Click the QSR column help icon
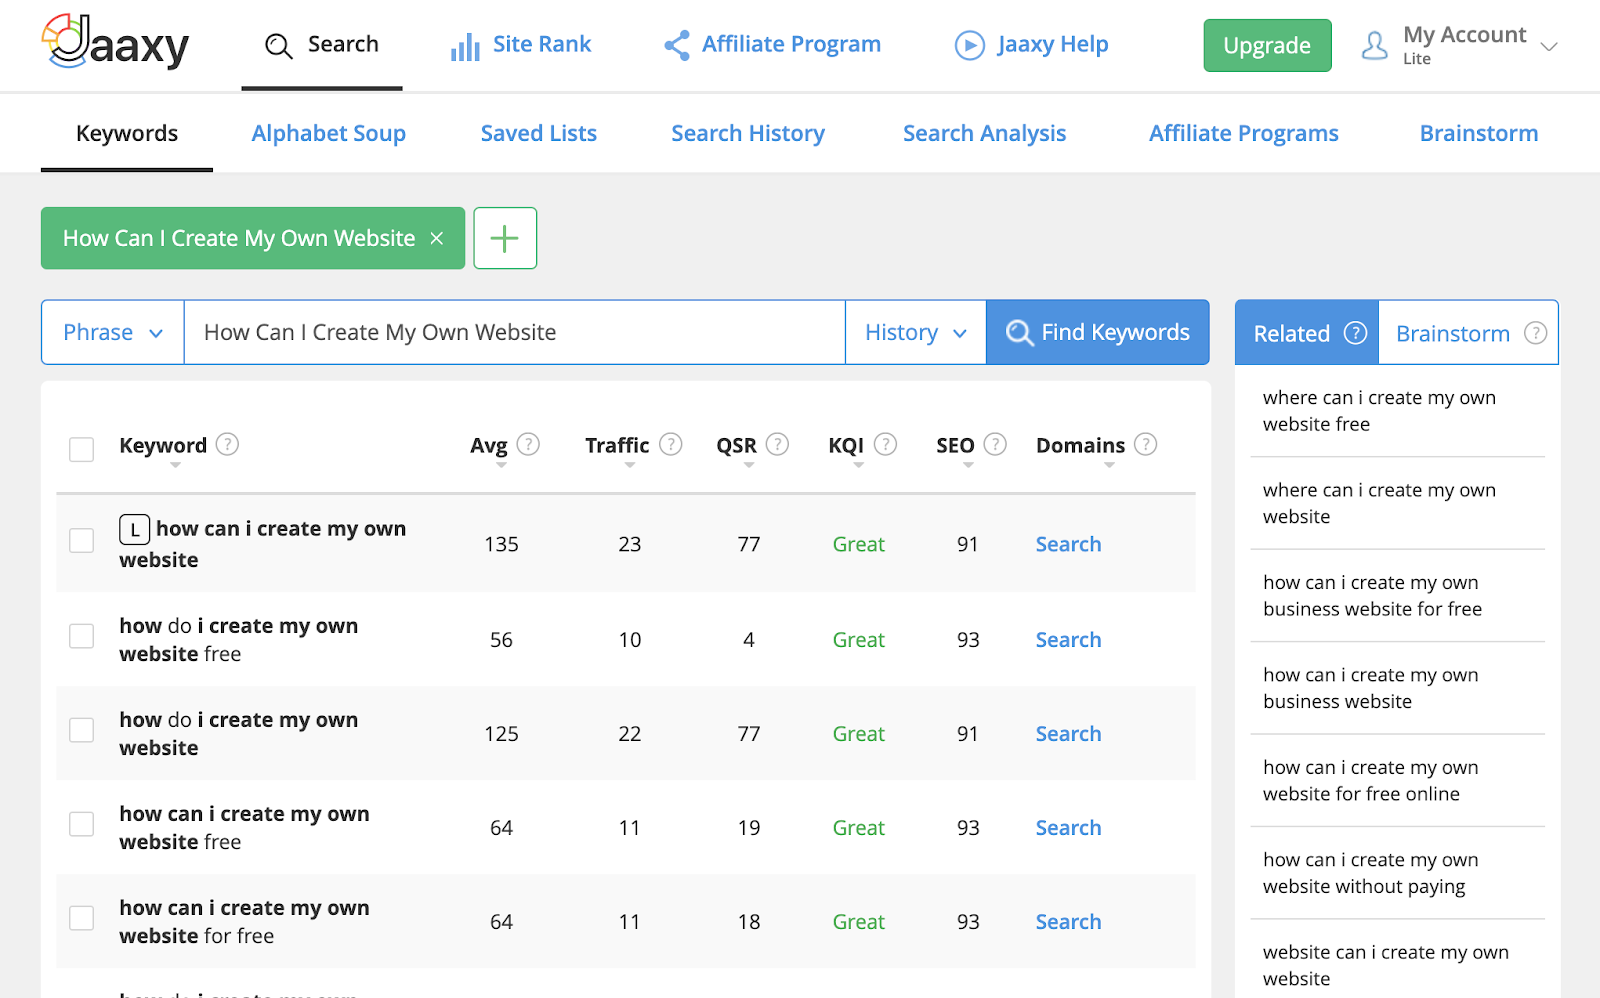Screen dimensions: 1600x998 click(x=777, y=443)
